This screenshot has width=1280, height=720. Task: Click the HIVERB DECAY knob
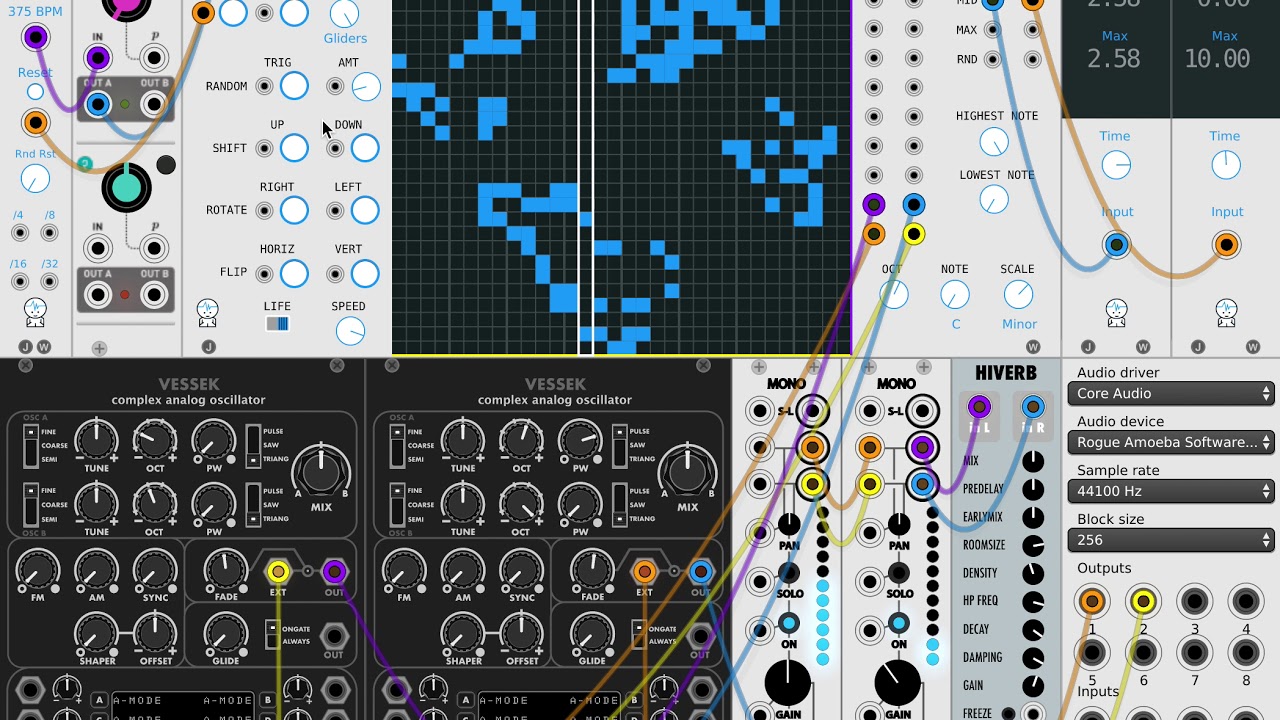pos(1033,630)
